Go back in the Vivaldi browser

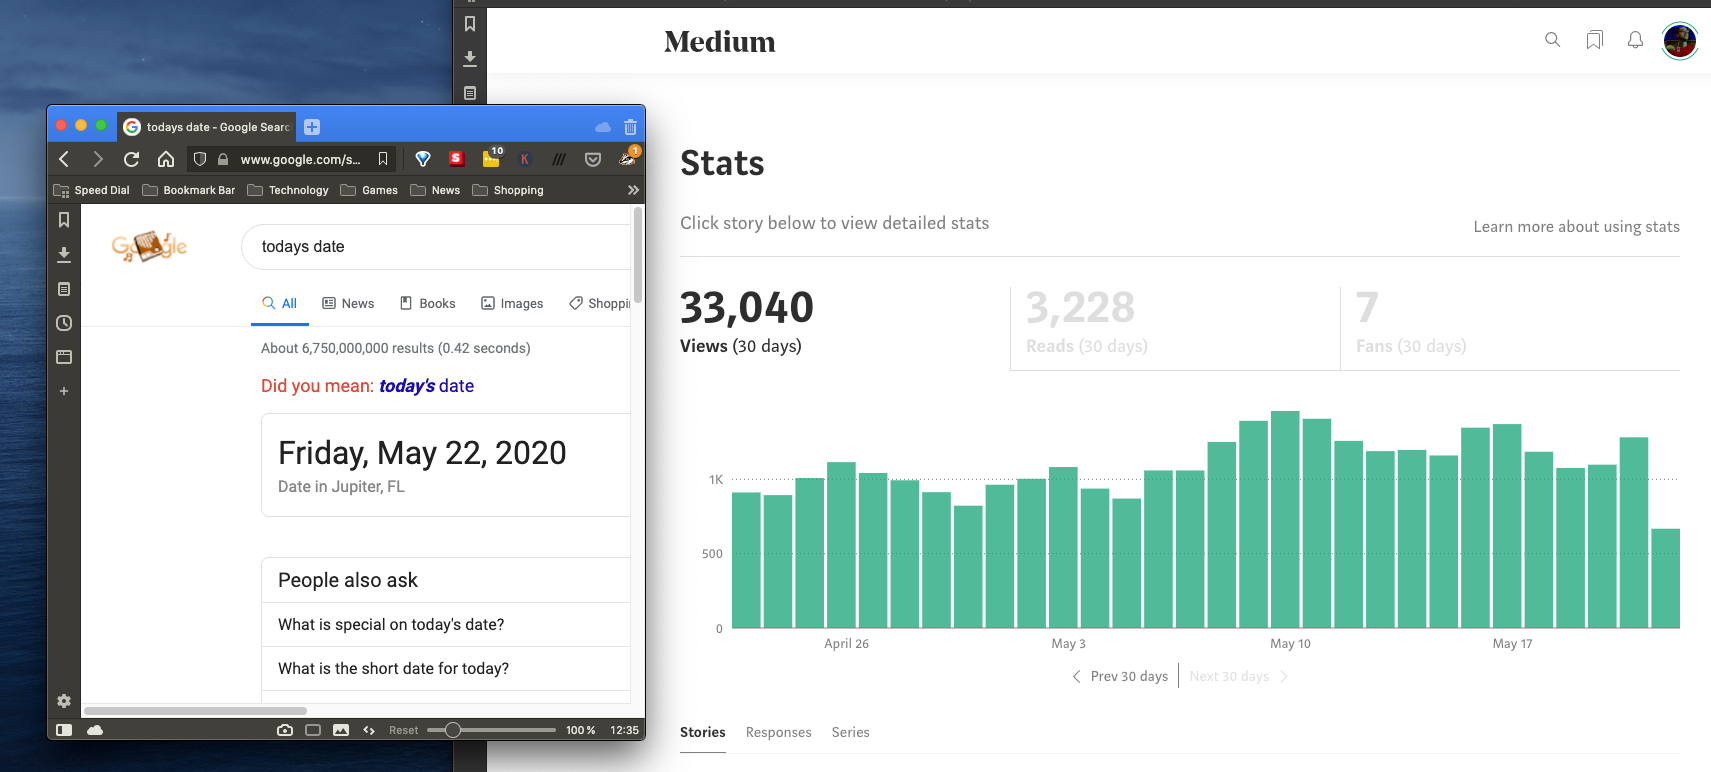[x=64, y=159]
